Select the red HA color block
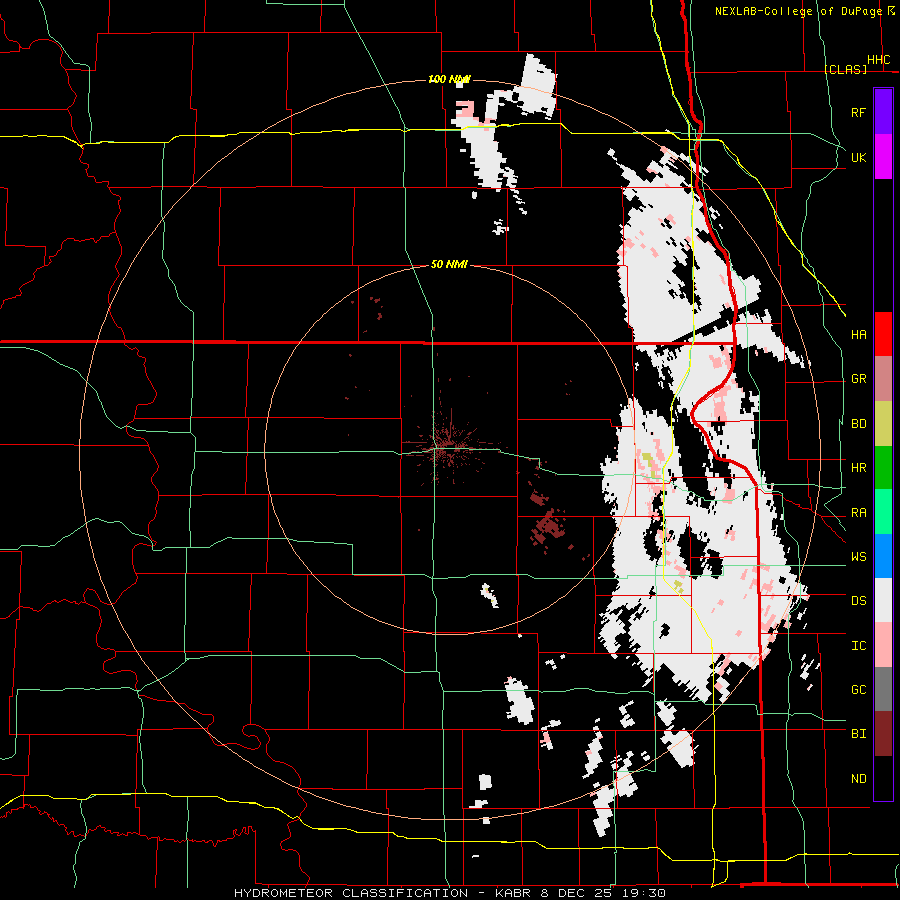 [x=883, y=334]
